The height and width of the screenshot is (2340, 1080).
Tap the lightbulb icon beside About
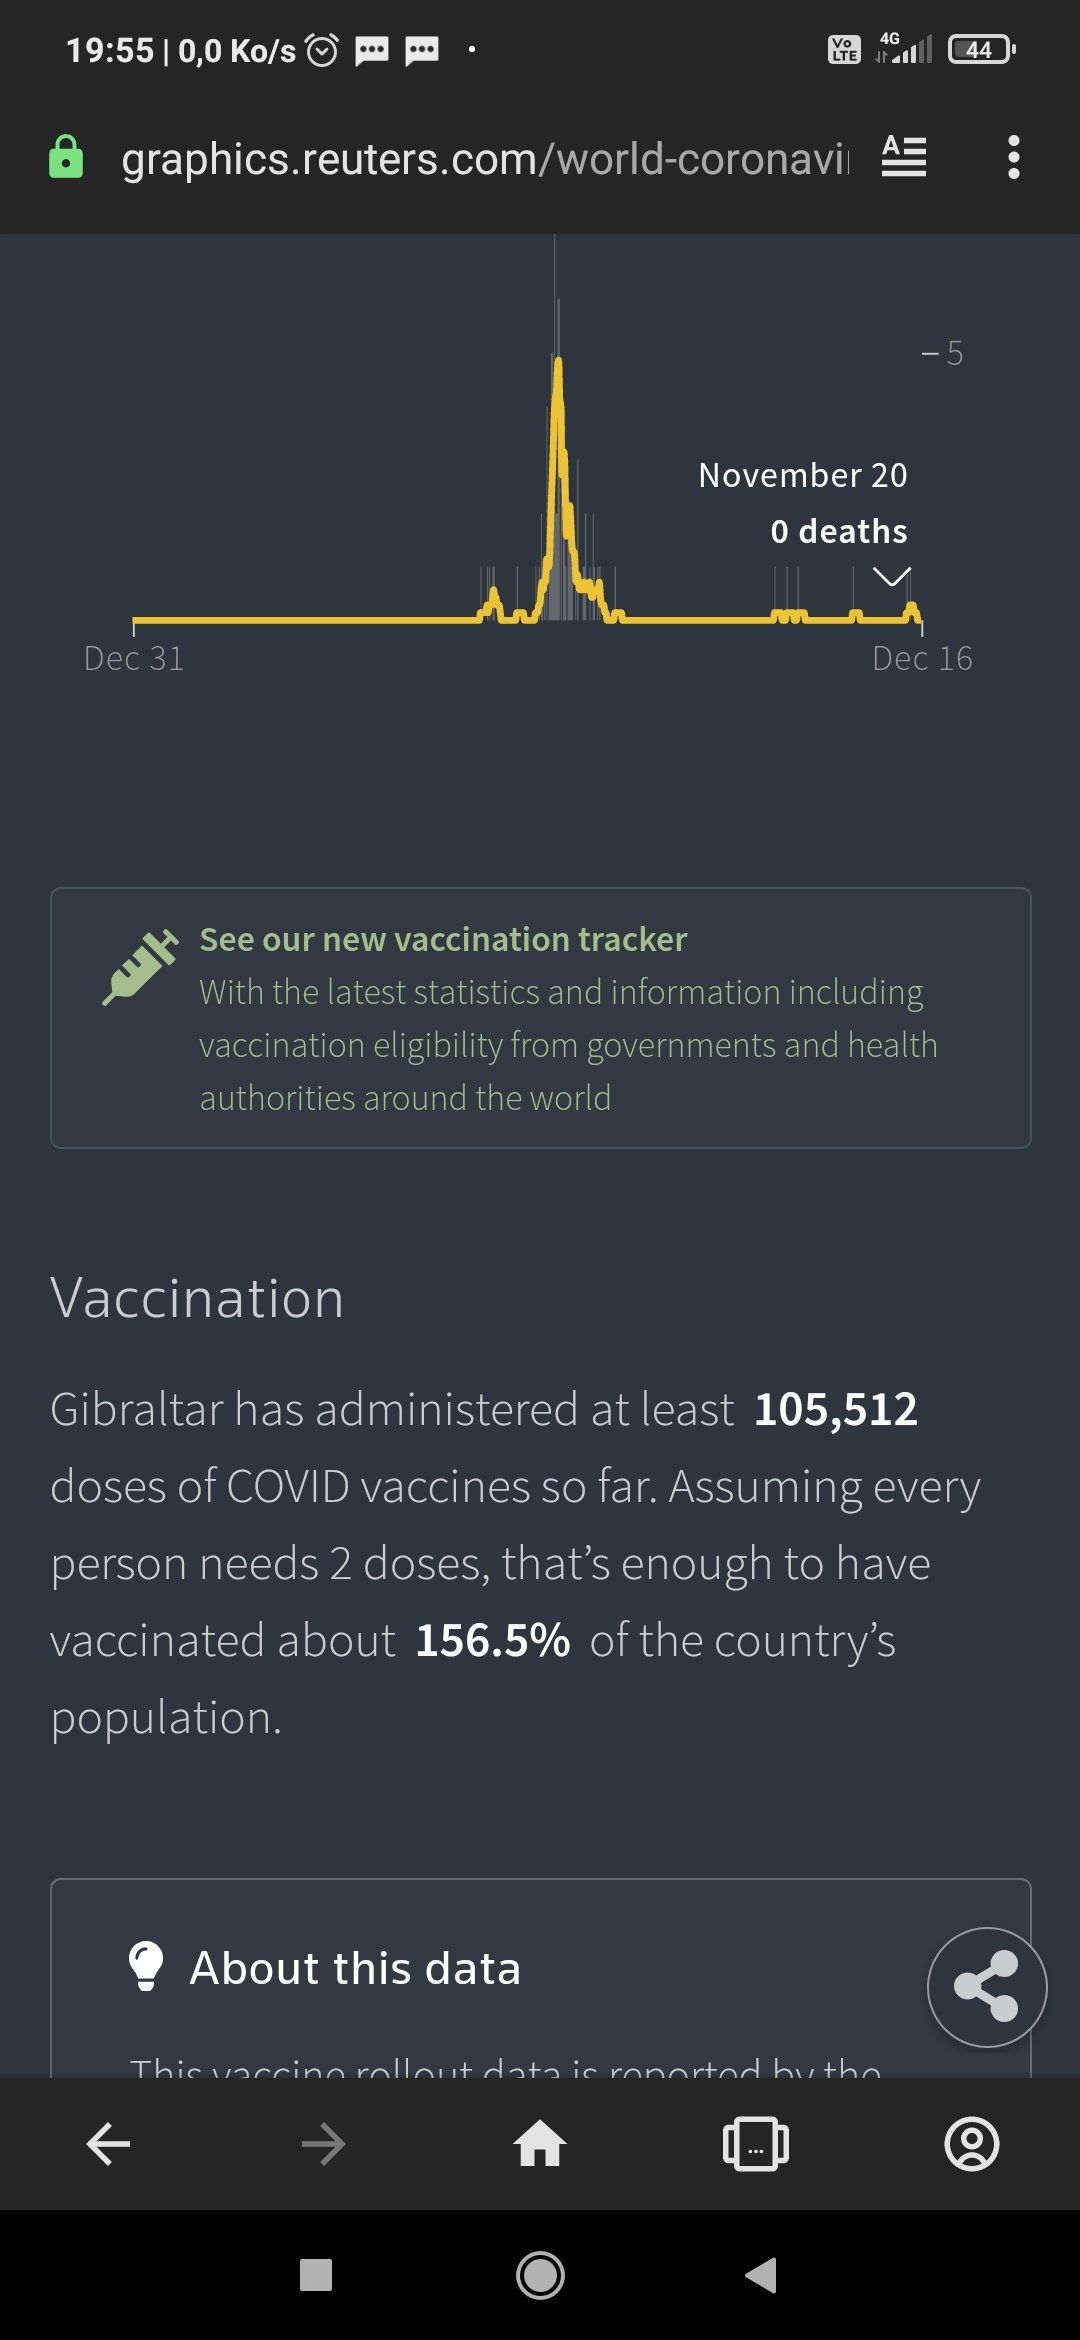(x=146, y=1965)
